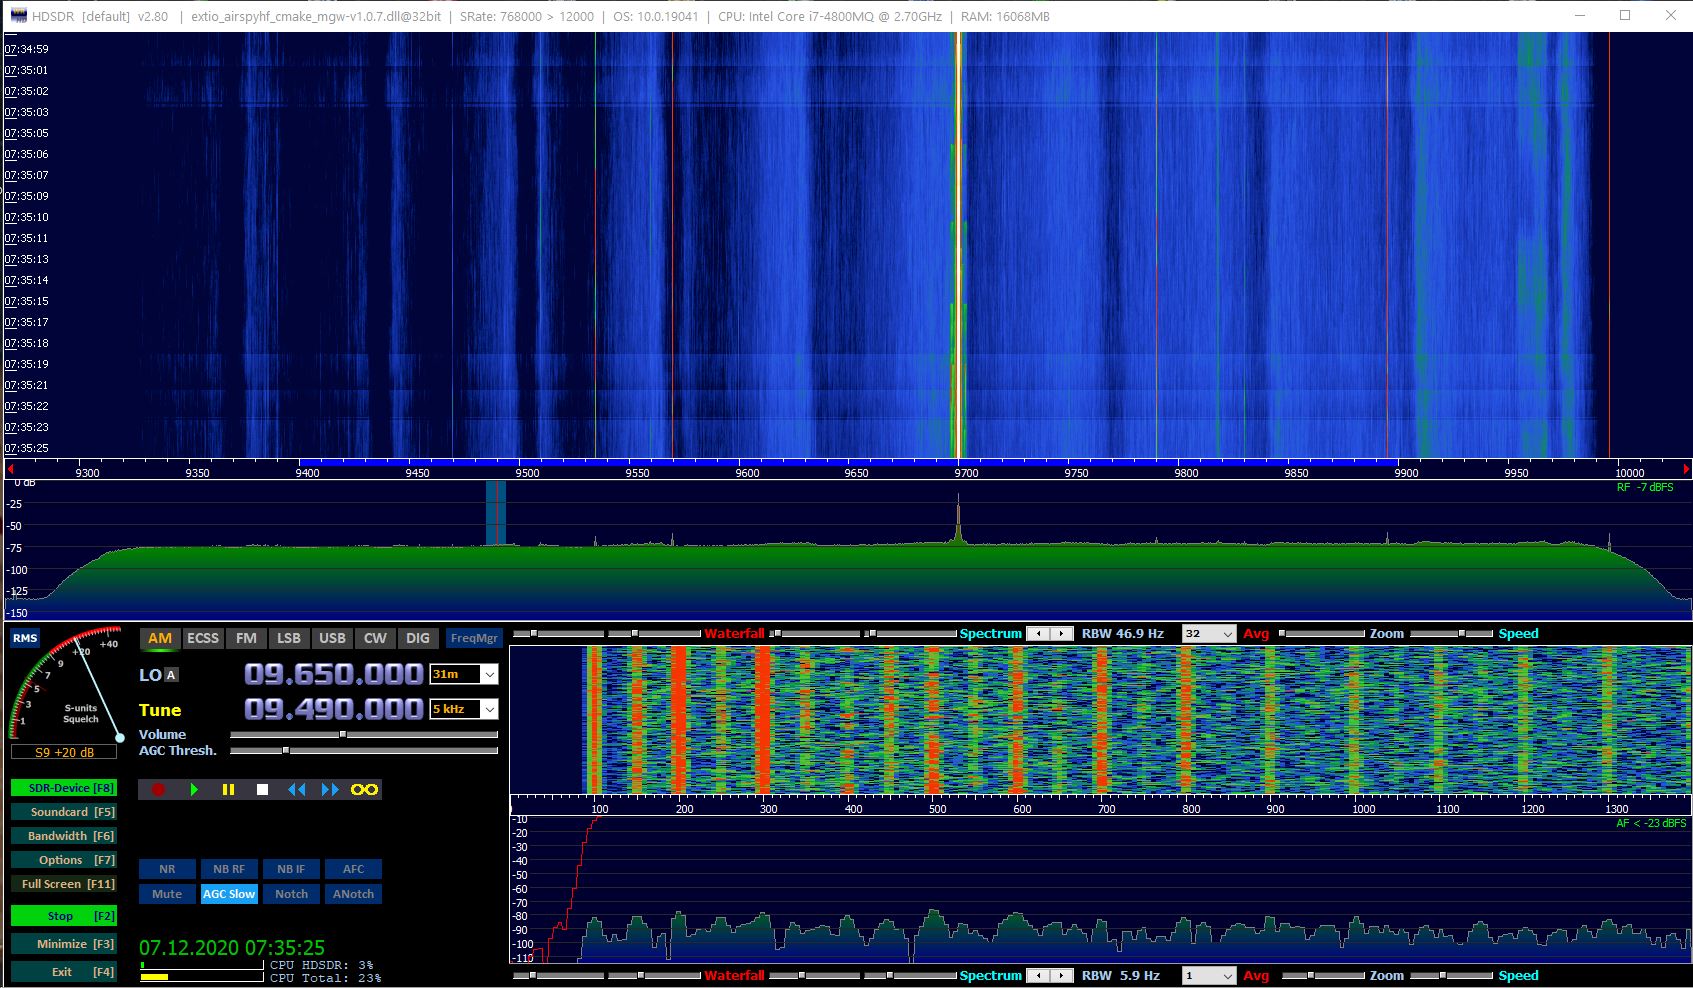
Task: Toggle the RMS meter mode button
Action: click(25, 638)
